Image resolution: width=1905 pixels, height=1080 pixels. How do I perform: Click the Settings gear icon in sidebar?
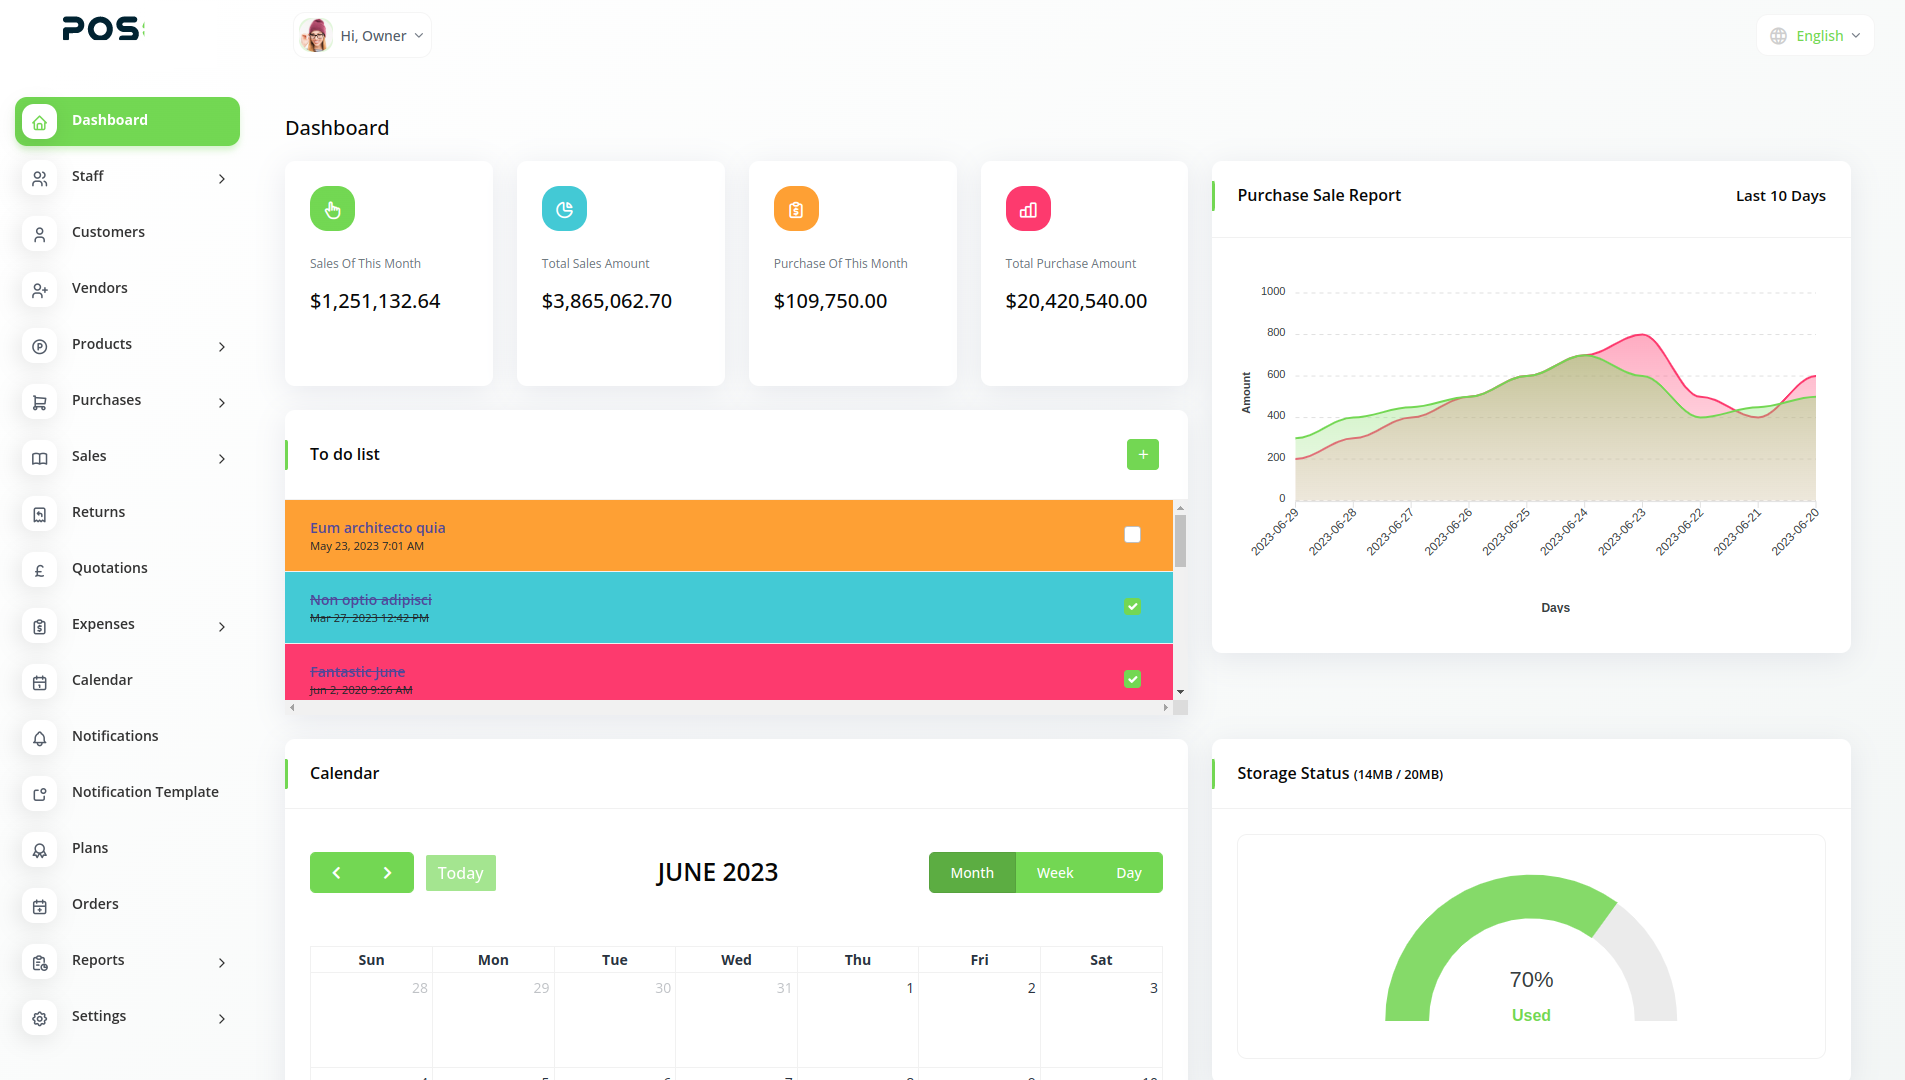click(x=40, y=1018)
